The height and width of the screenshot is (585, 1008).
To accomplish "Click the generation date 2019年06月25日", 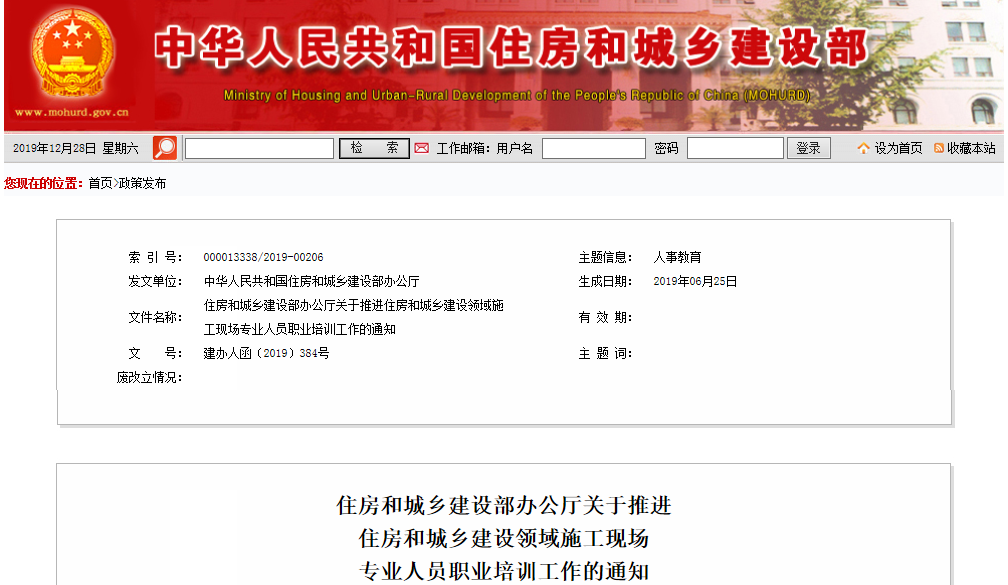I will click(x=695, y=281).
